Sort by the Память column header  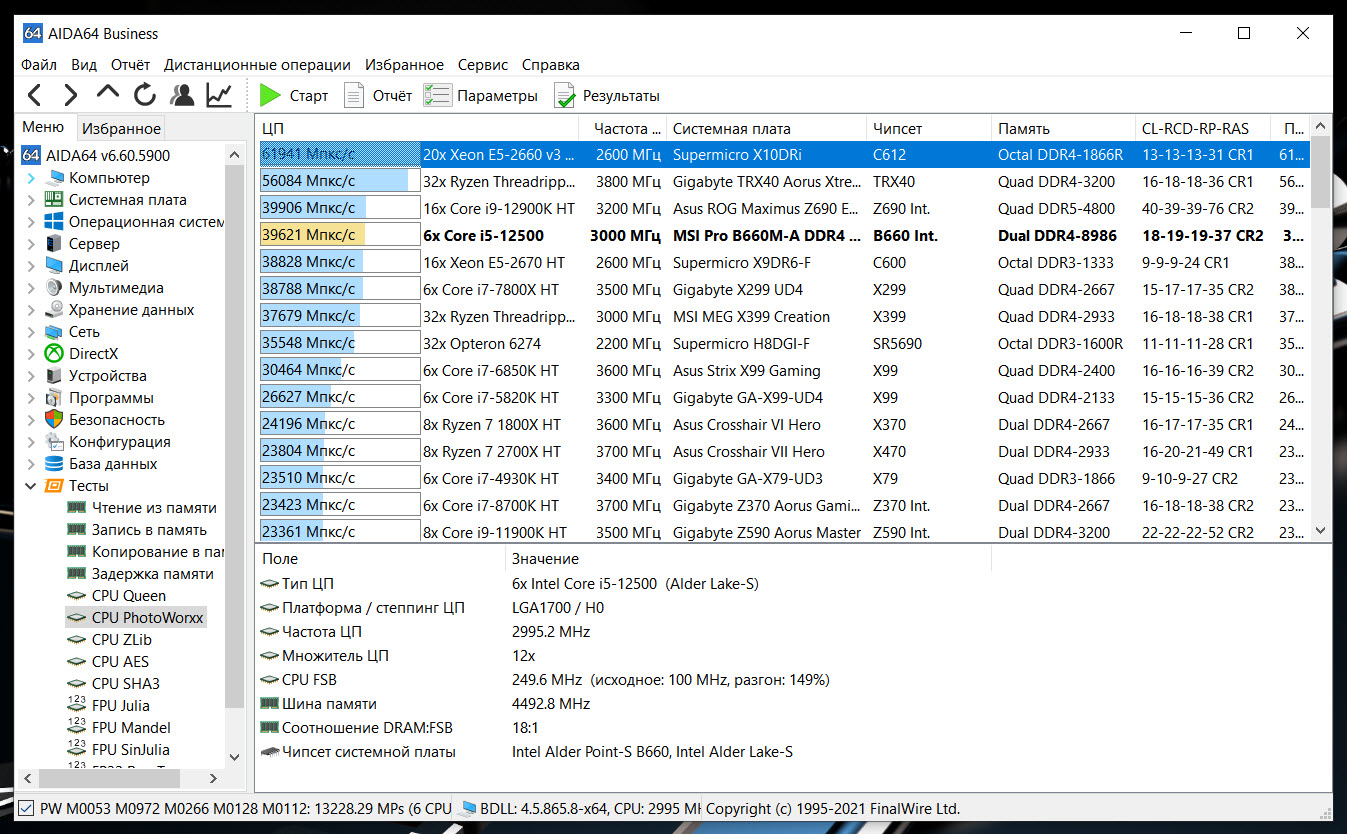coord(1064,128)
